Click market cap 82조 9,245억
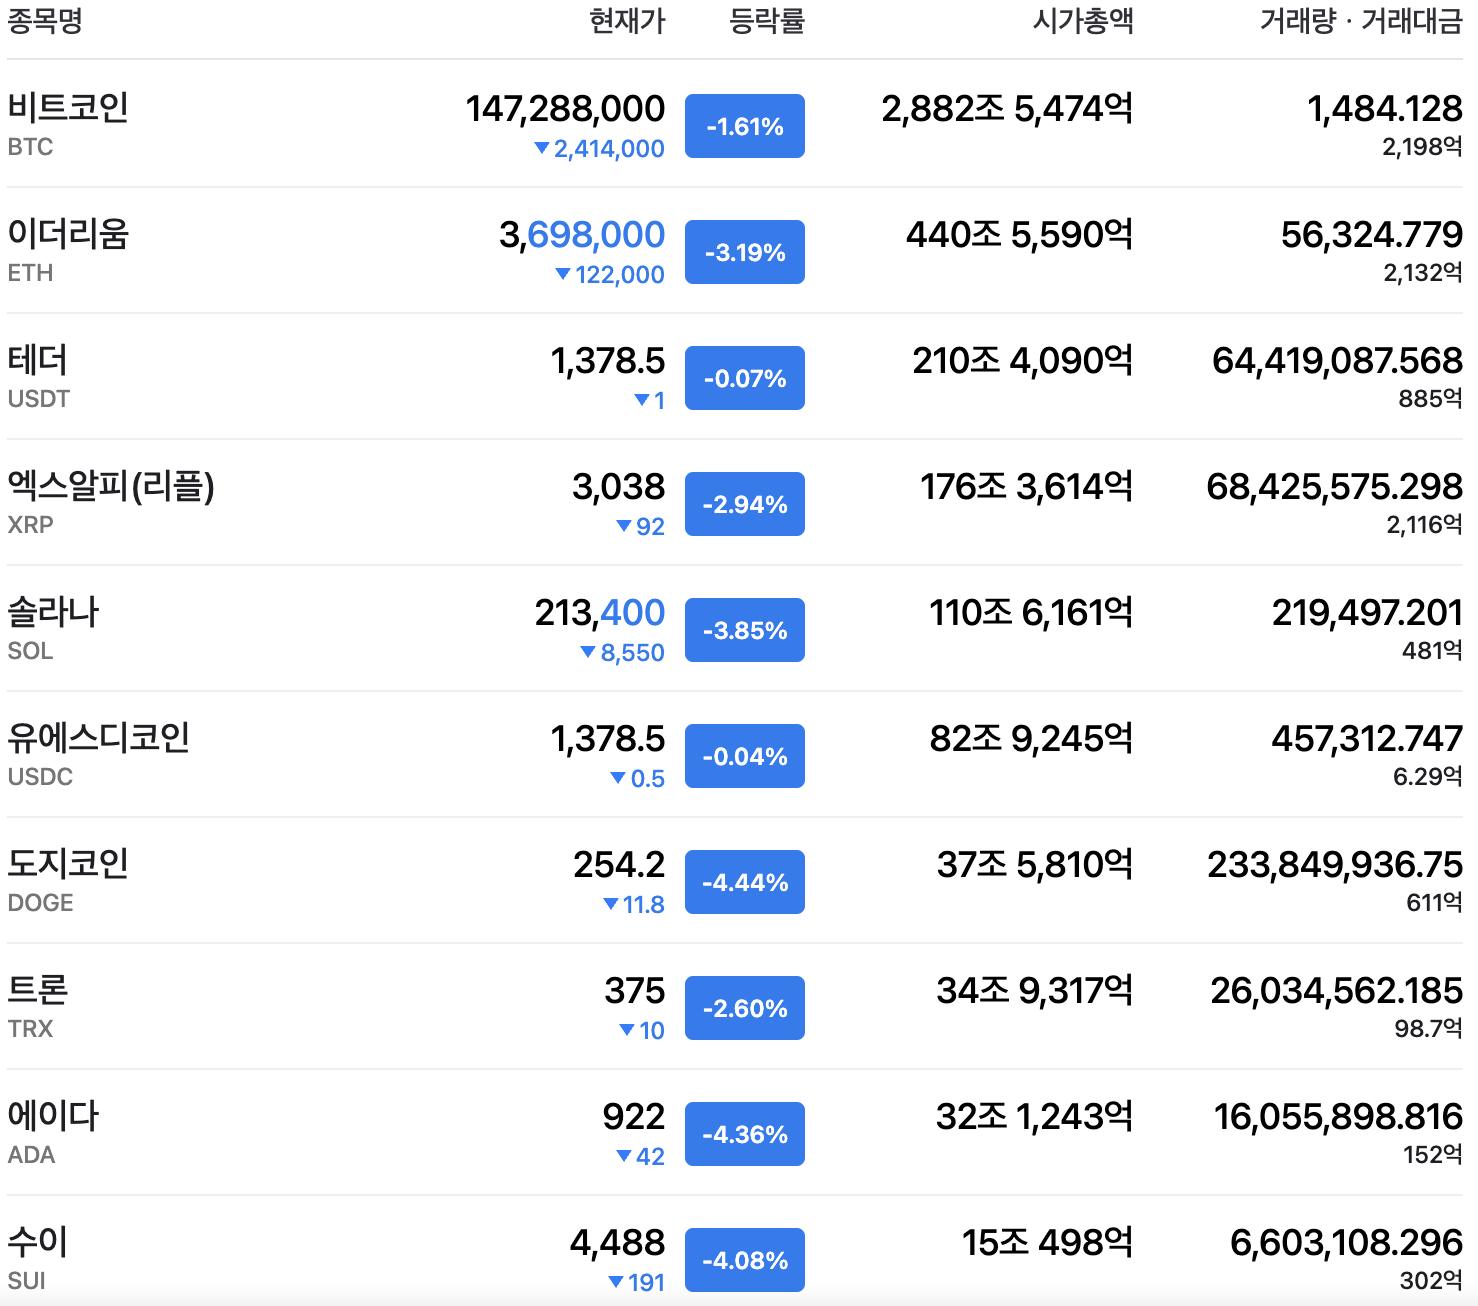 pos(1031,738)
